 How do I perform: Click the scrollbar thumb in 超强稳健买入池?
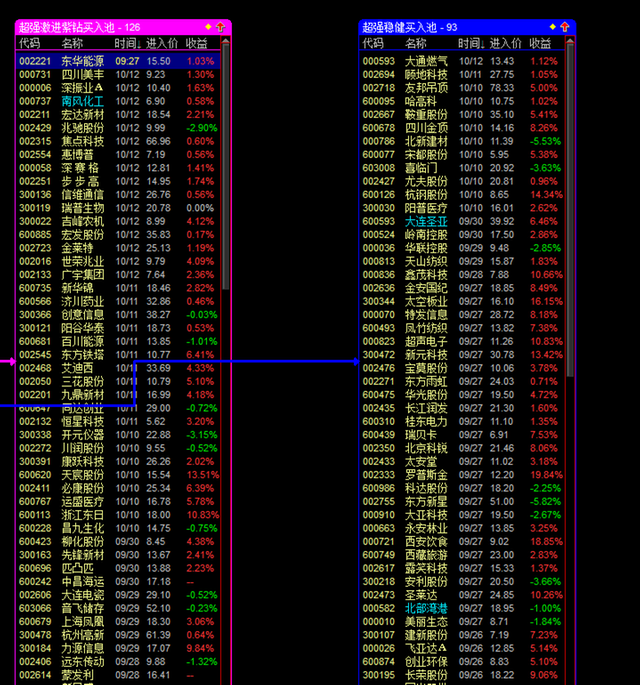[x=571, y=210]
